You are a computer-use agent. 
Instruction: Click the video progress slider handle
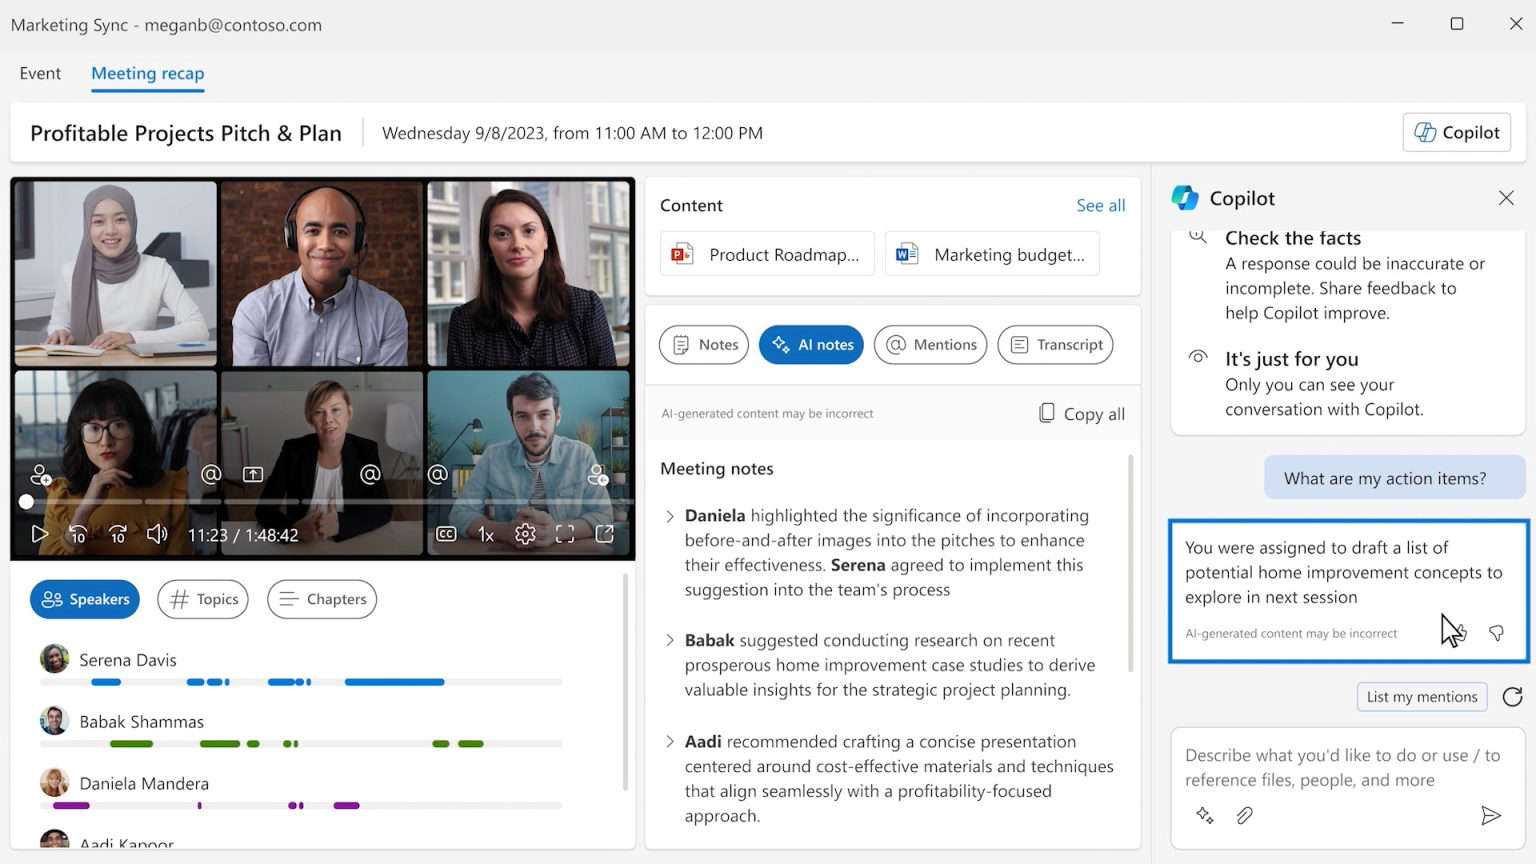click(26, 501)
